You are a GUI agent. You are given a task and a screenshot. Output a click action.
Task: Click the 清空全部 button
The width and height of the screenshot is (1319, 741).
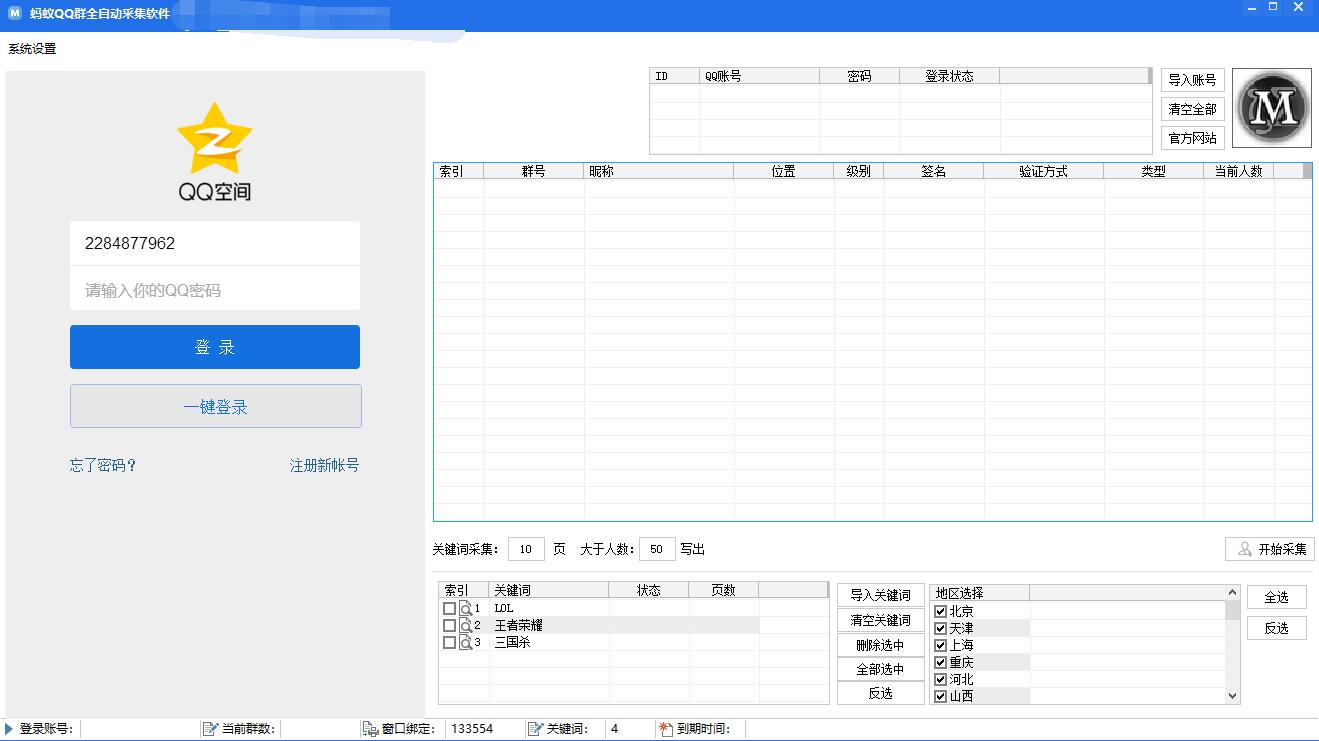(1193, 109)
